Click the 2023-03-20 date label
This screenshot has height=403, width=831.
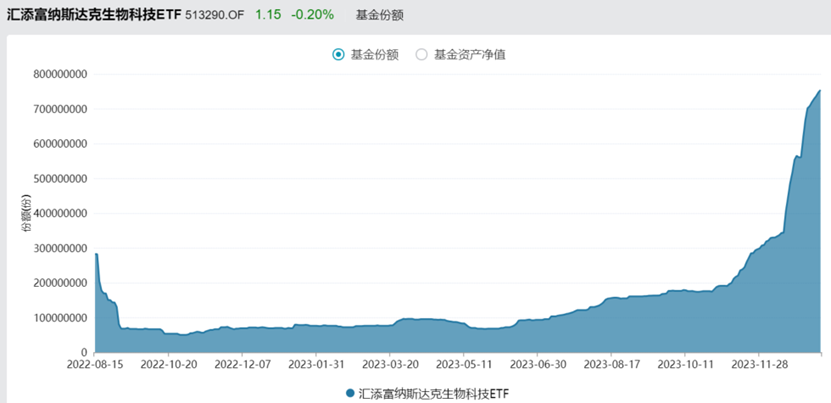pos(390,366)
